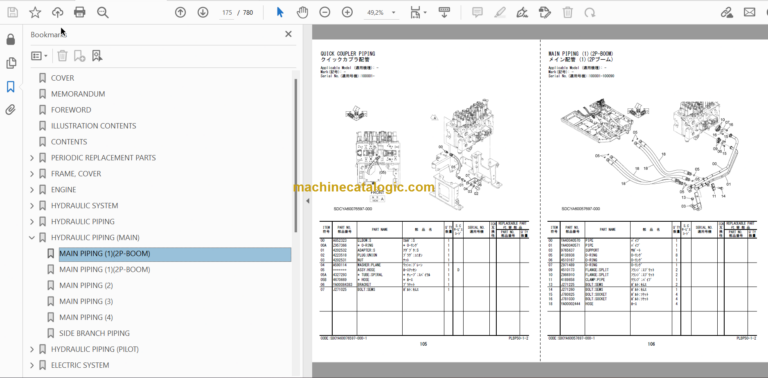The image size is (768, 378).
Task: Open the ILLUSTRATION CONTENTS bookmark
Action: click(94, 126)
